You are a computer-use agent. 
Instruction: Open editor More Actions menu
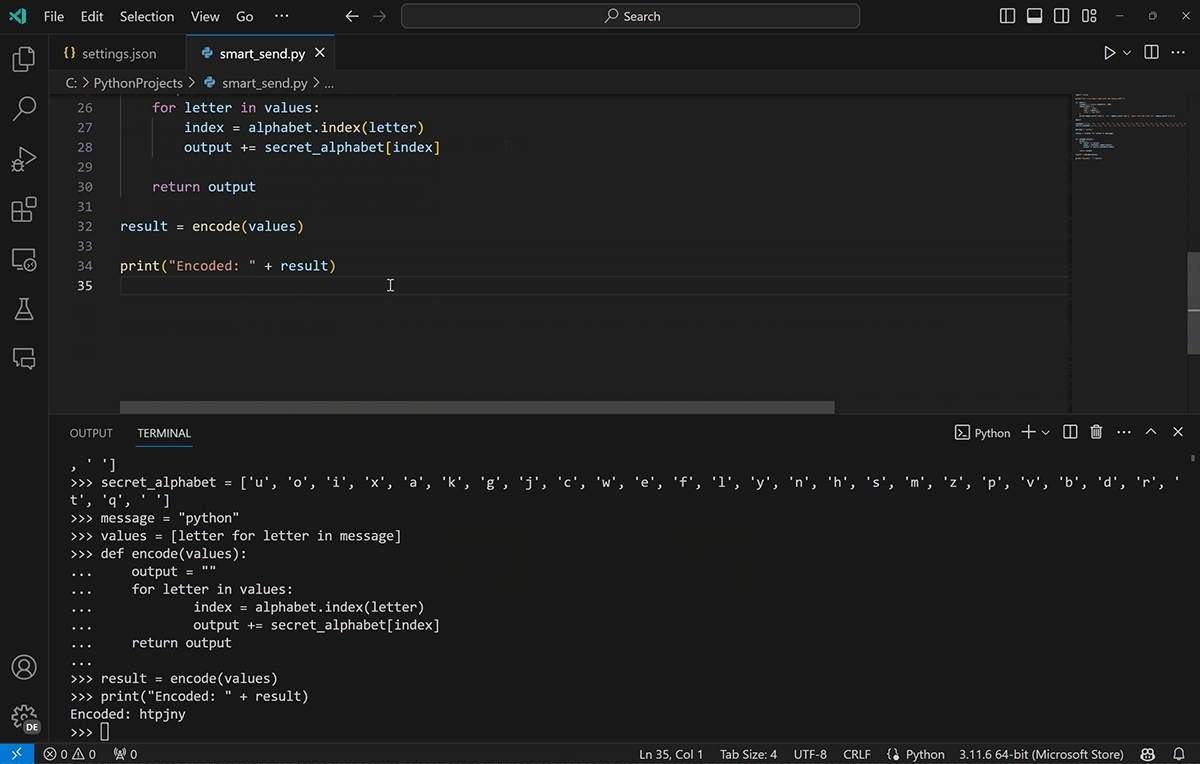(x=1179, y=53)
